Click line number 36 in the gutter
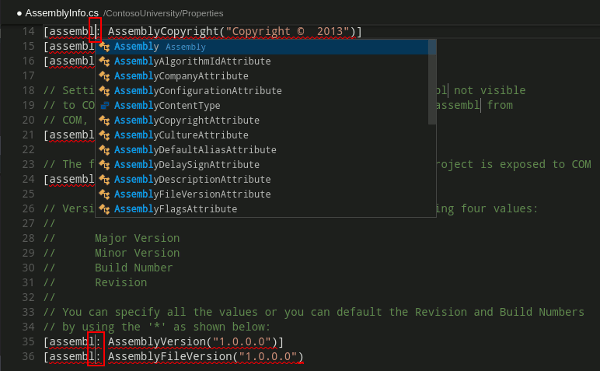This screenshot has height=371, width=600. [28, 356]
